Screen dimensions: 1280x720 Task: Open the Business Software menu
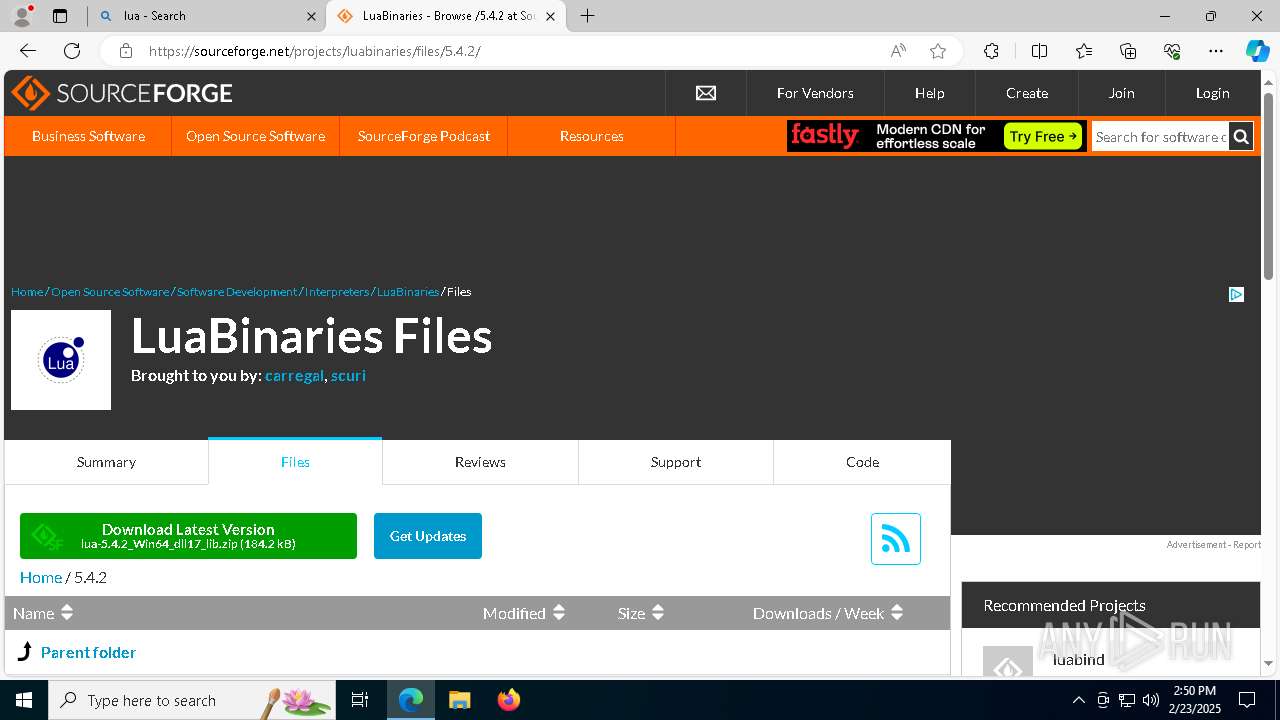[88, 136]
